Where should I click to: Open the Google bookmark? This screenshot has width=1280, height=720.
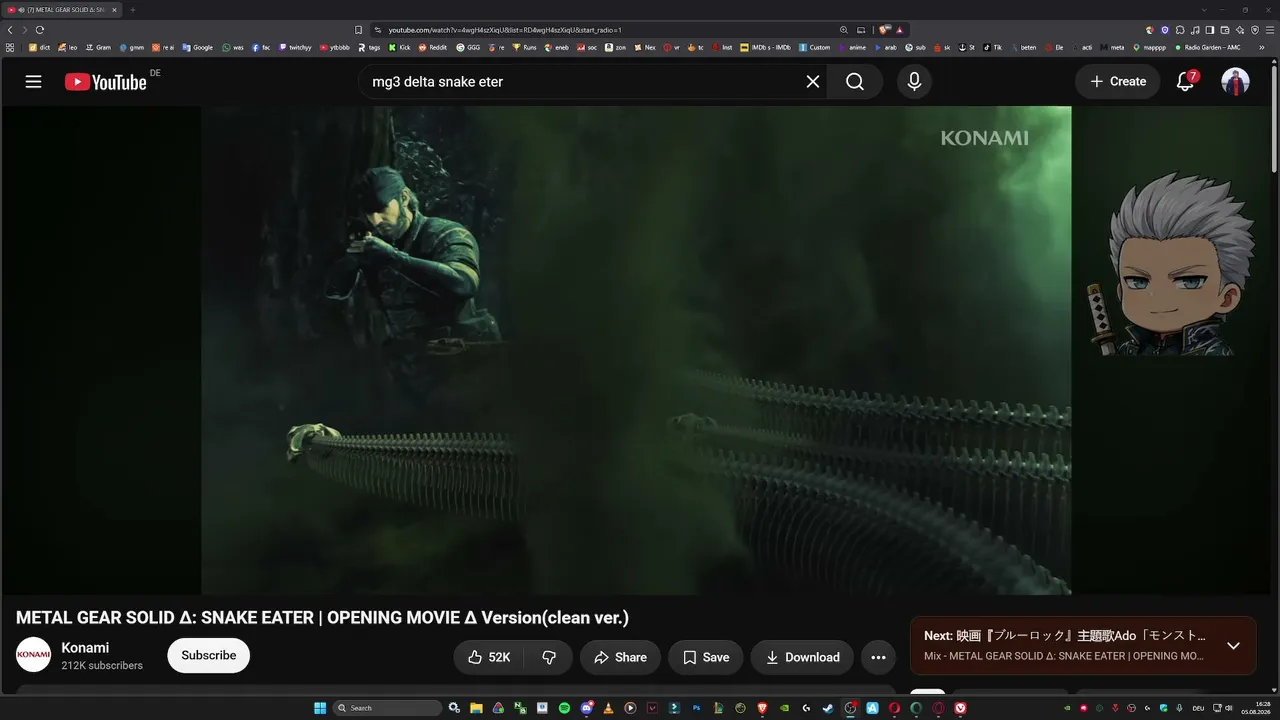pyautogui.click(x=198, y=47)
